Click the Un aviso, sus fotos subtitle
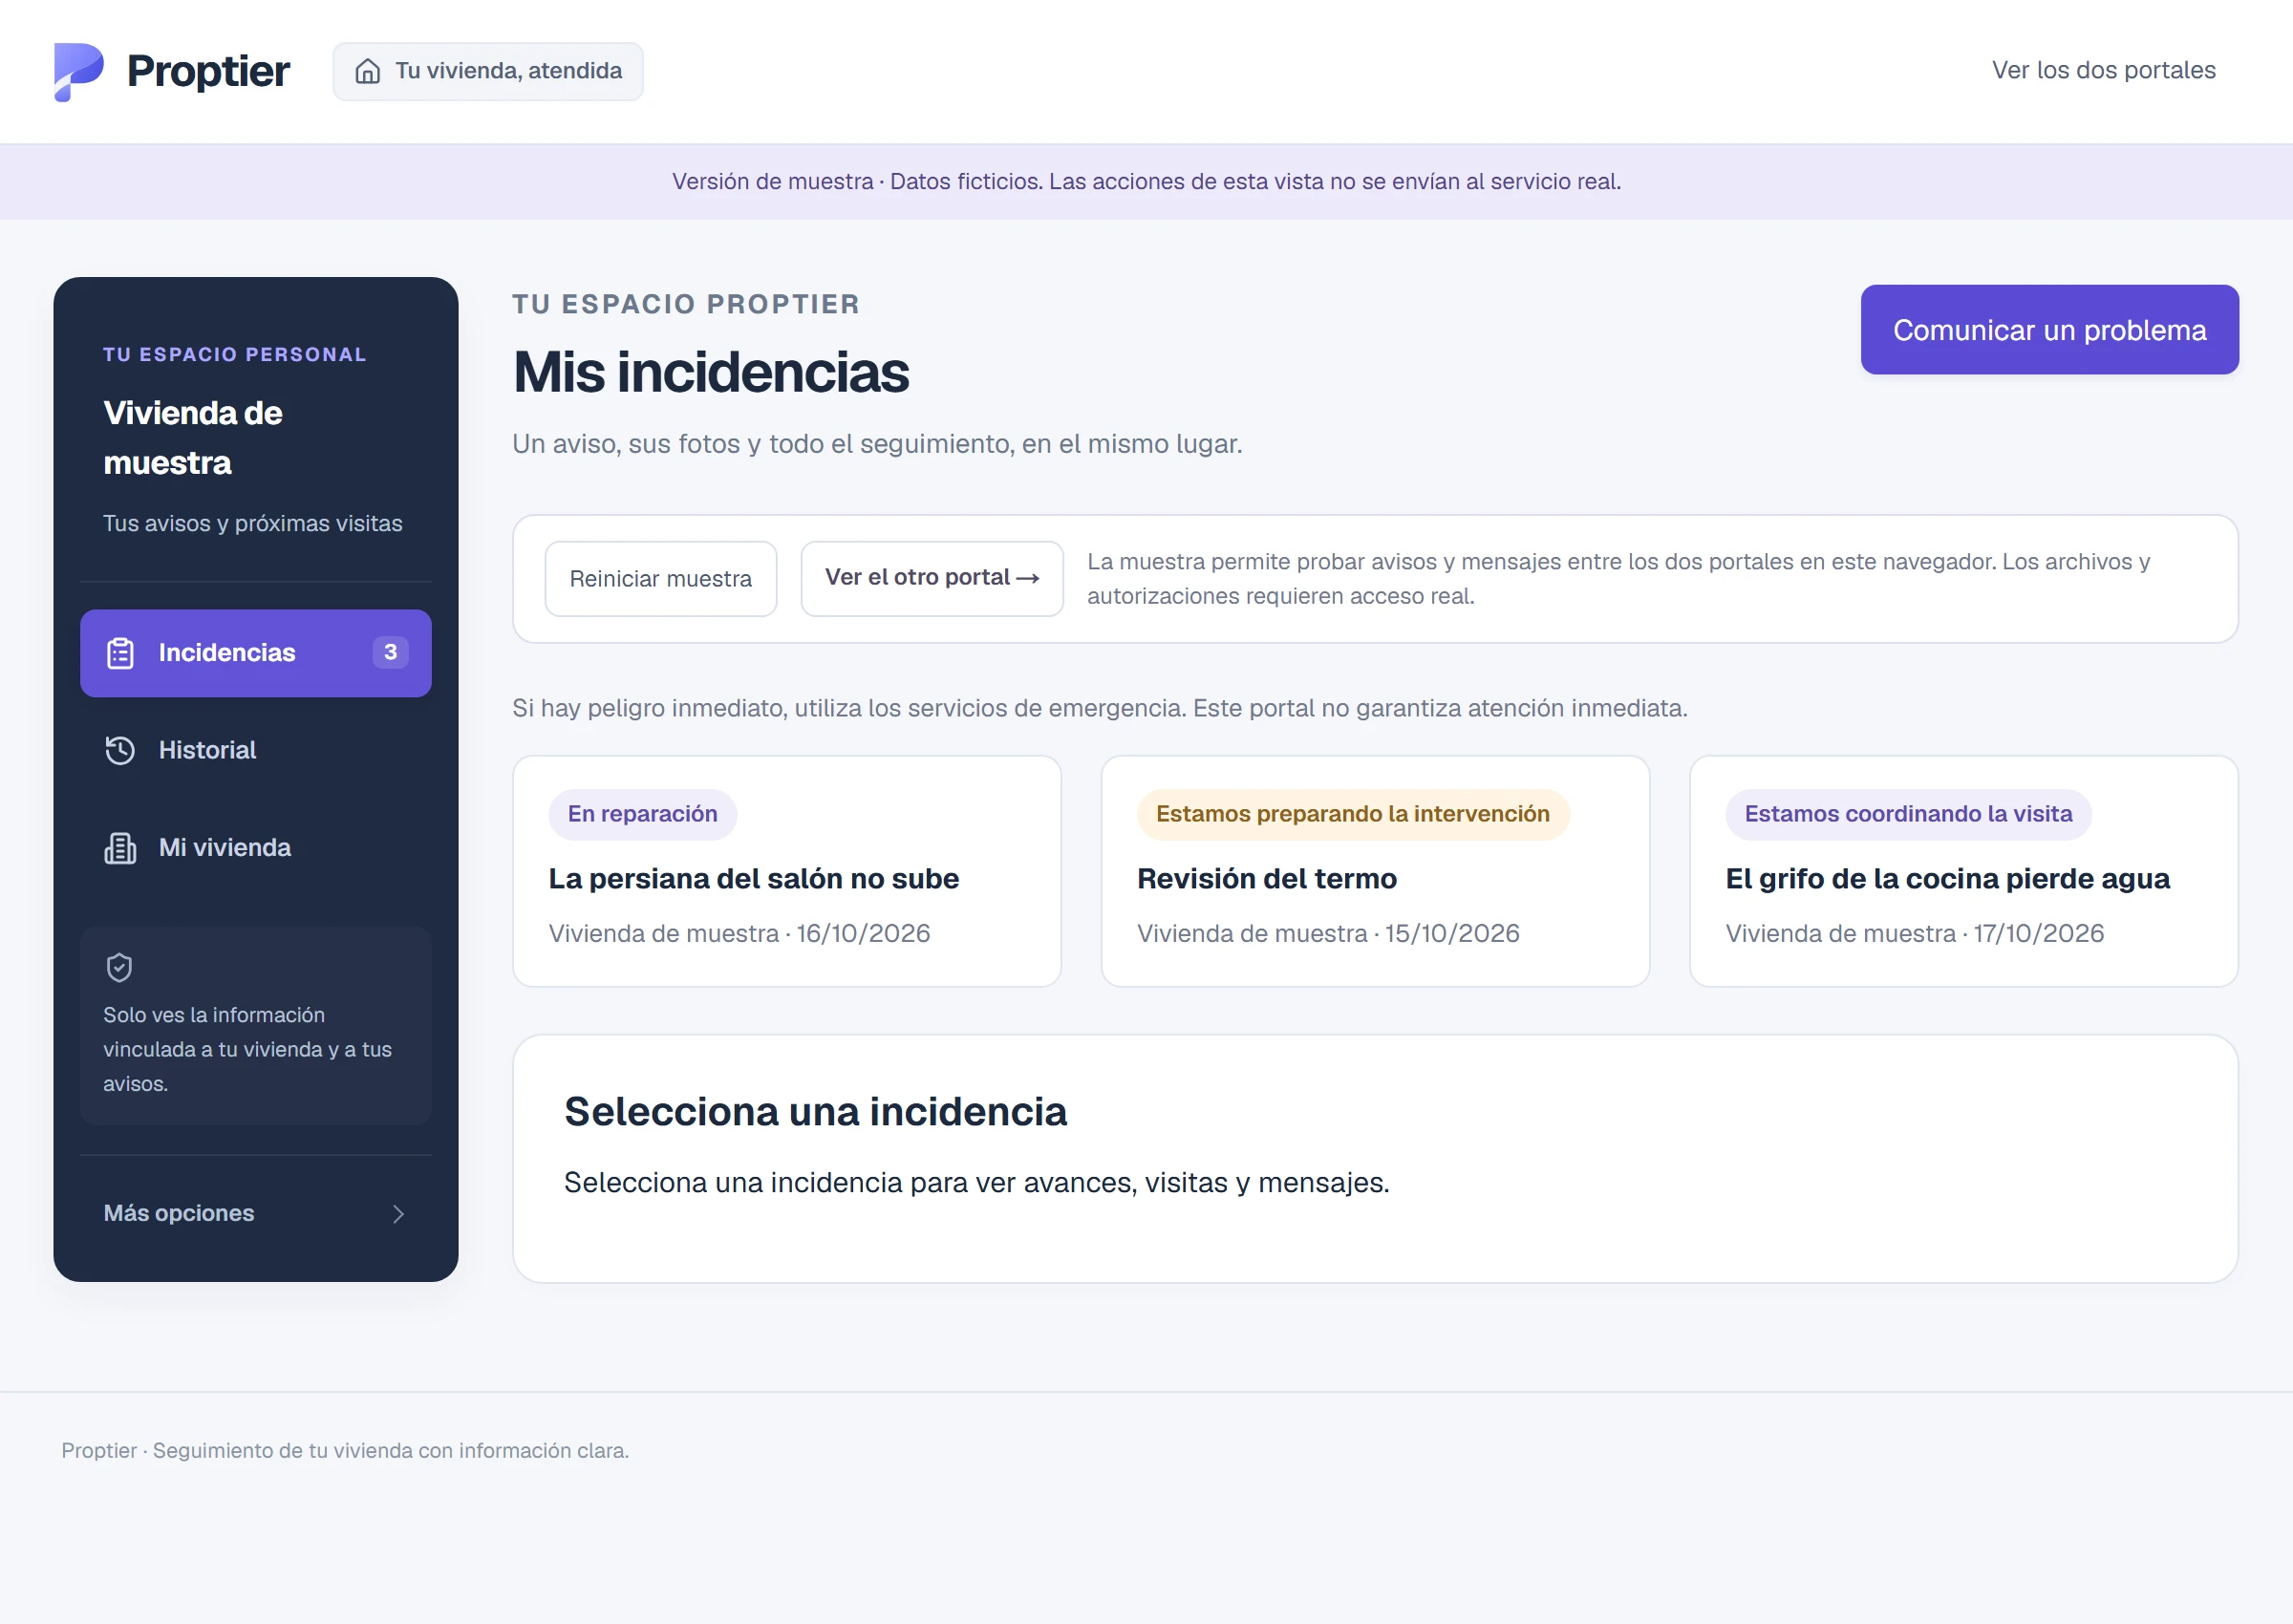The width and height of the screenshot is (2293, 1624). coord(877,444)
